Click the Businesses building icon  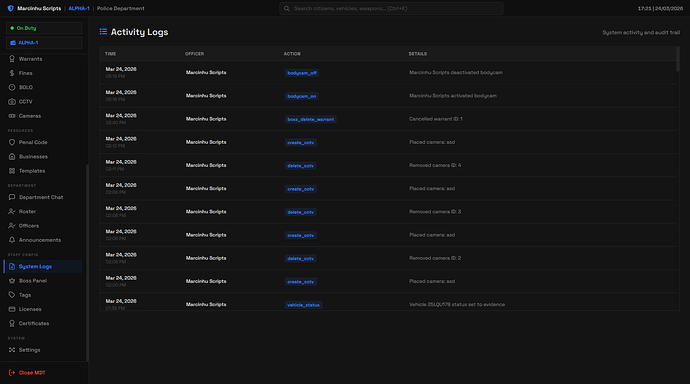coord(12,157)
